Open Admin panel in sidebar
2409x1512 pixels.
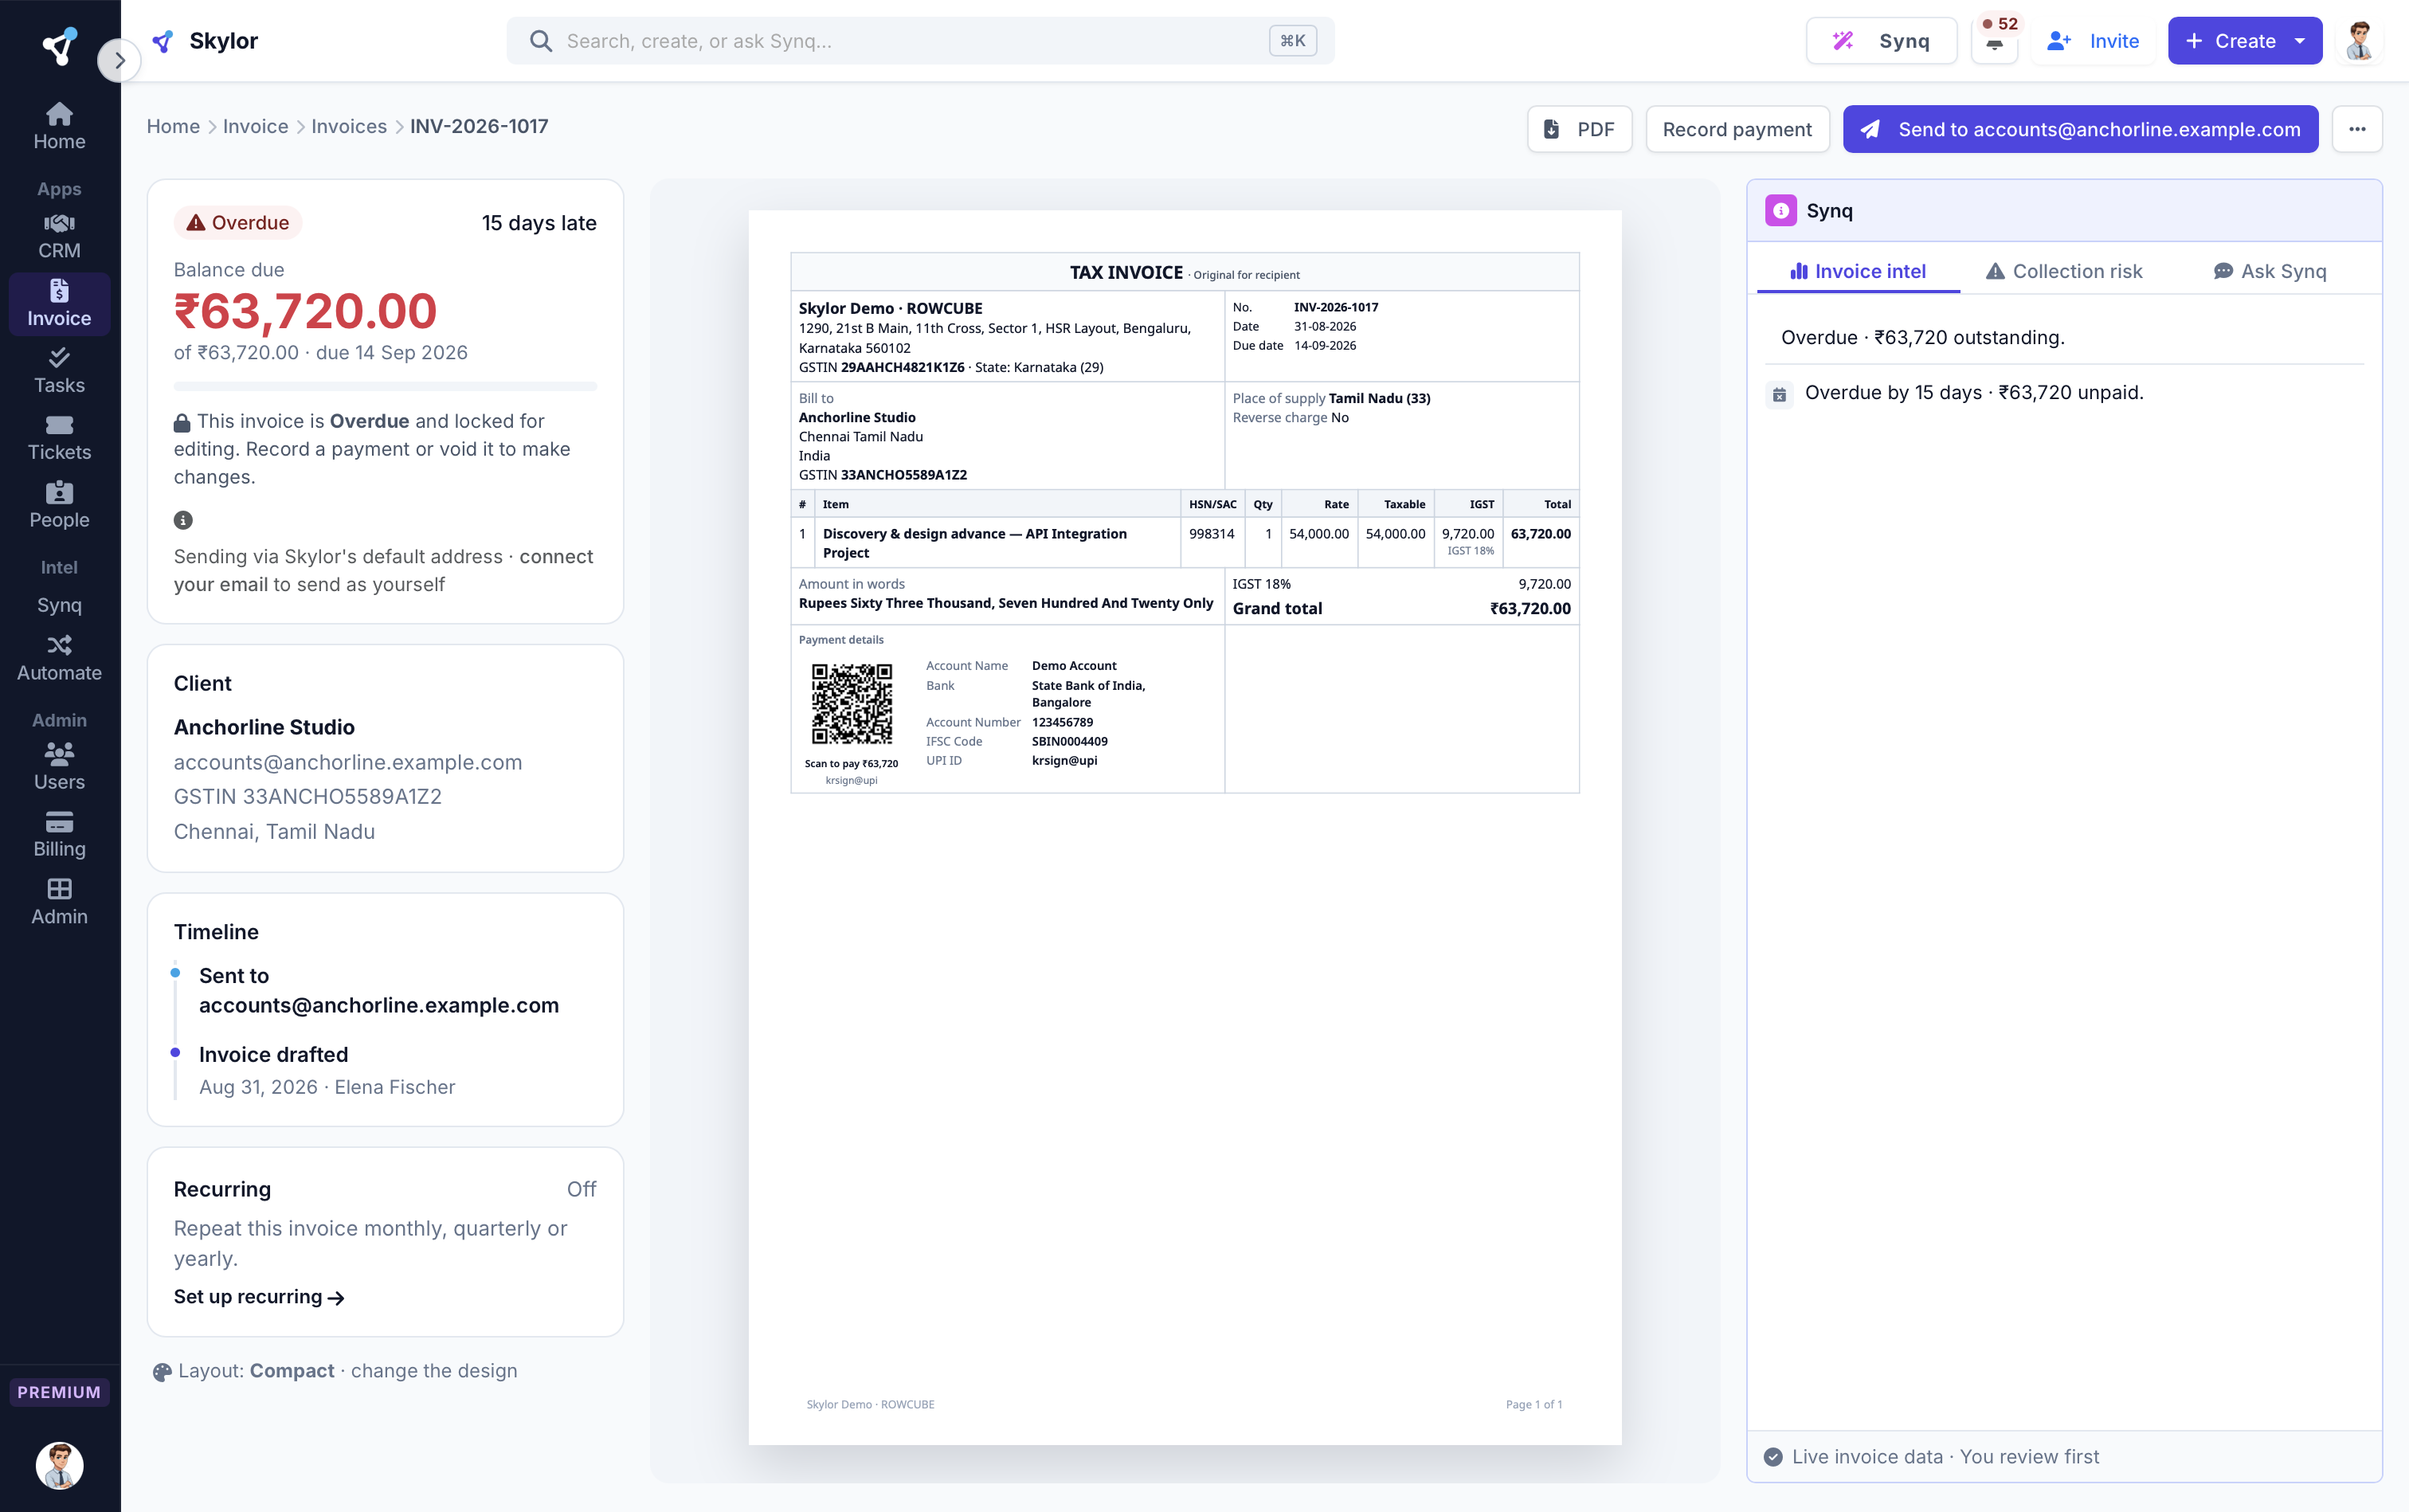59,902
